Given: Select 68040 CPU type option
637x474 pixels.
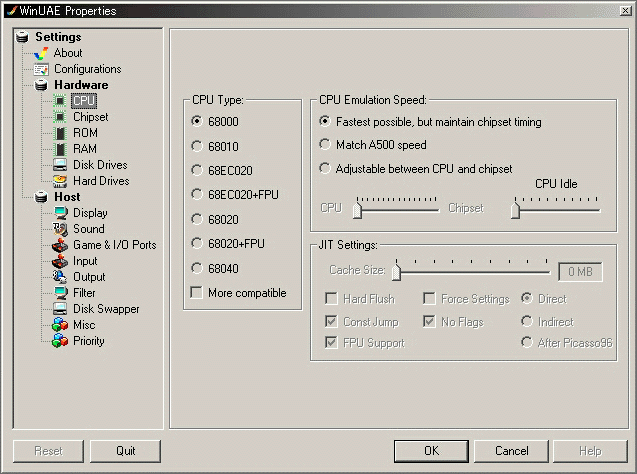Looking at the screenshot, I should pyautogui.click(x=196, y=268).
